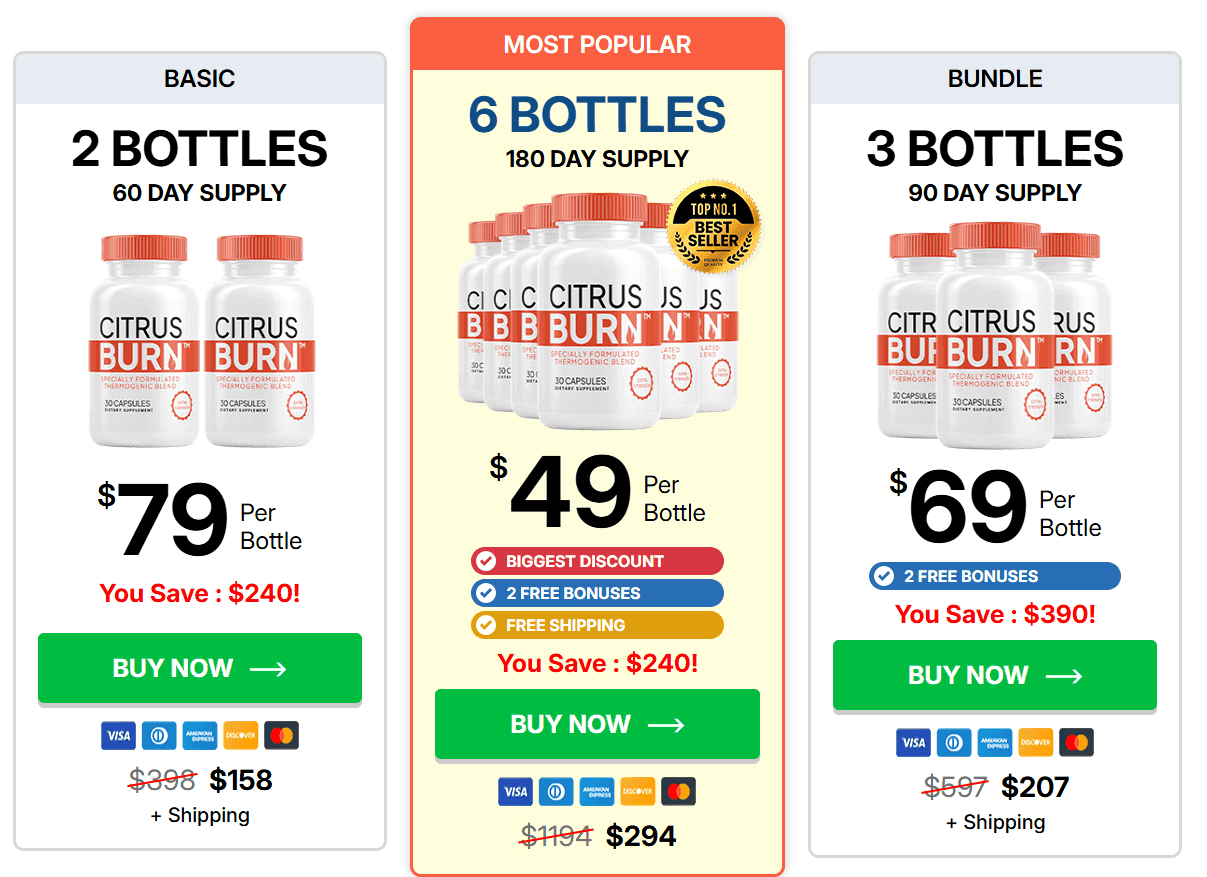
Task: Click the 2 Free Bonuses badge in the Bundle column
Action: (994, 575)
